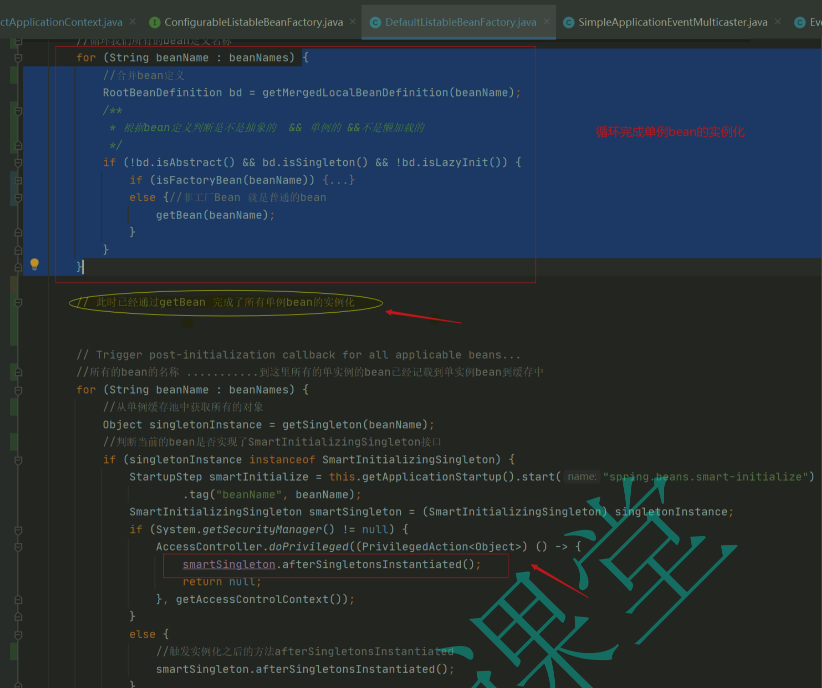Expand the collapsed {...} placeholder after isFactoryBean(beanName)
822x688 pixels.
pos(339,180)
